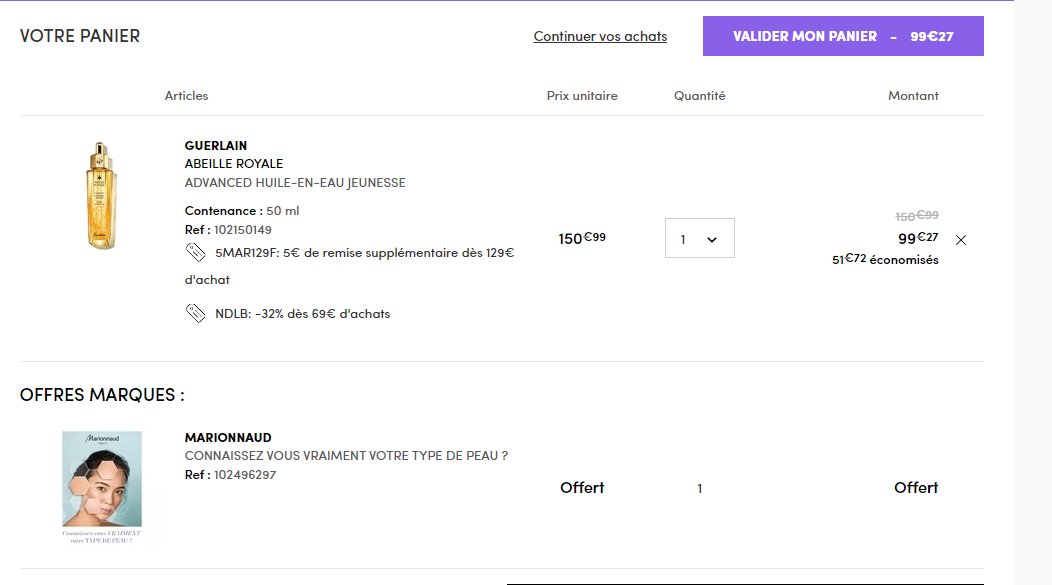1052x585 pixels.
Task: Click the Prix unitaire column header
Action: tap(582, 96)
